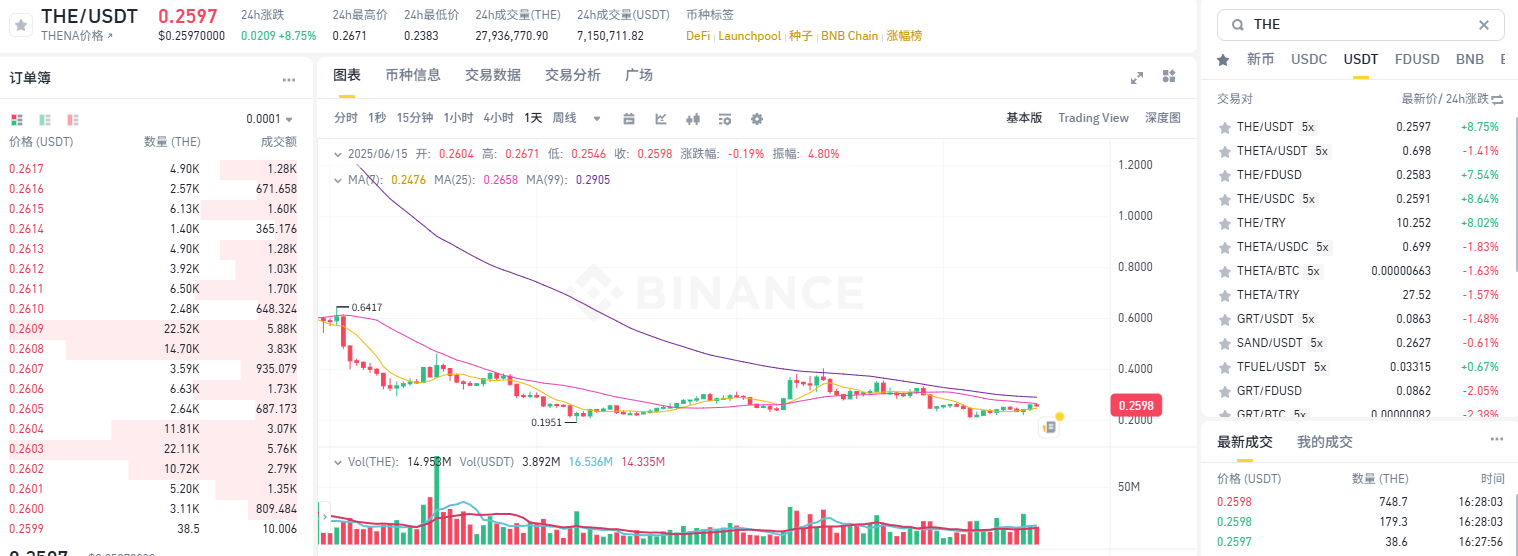Expand chart to fullscreen
Image resolution: width=1518 pixels, height=556 pixels.
(x=1137, y=77)
